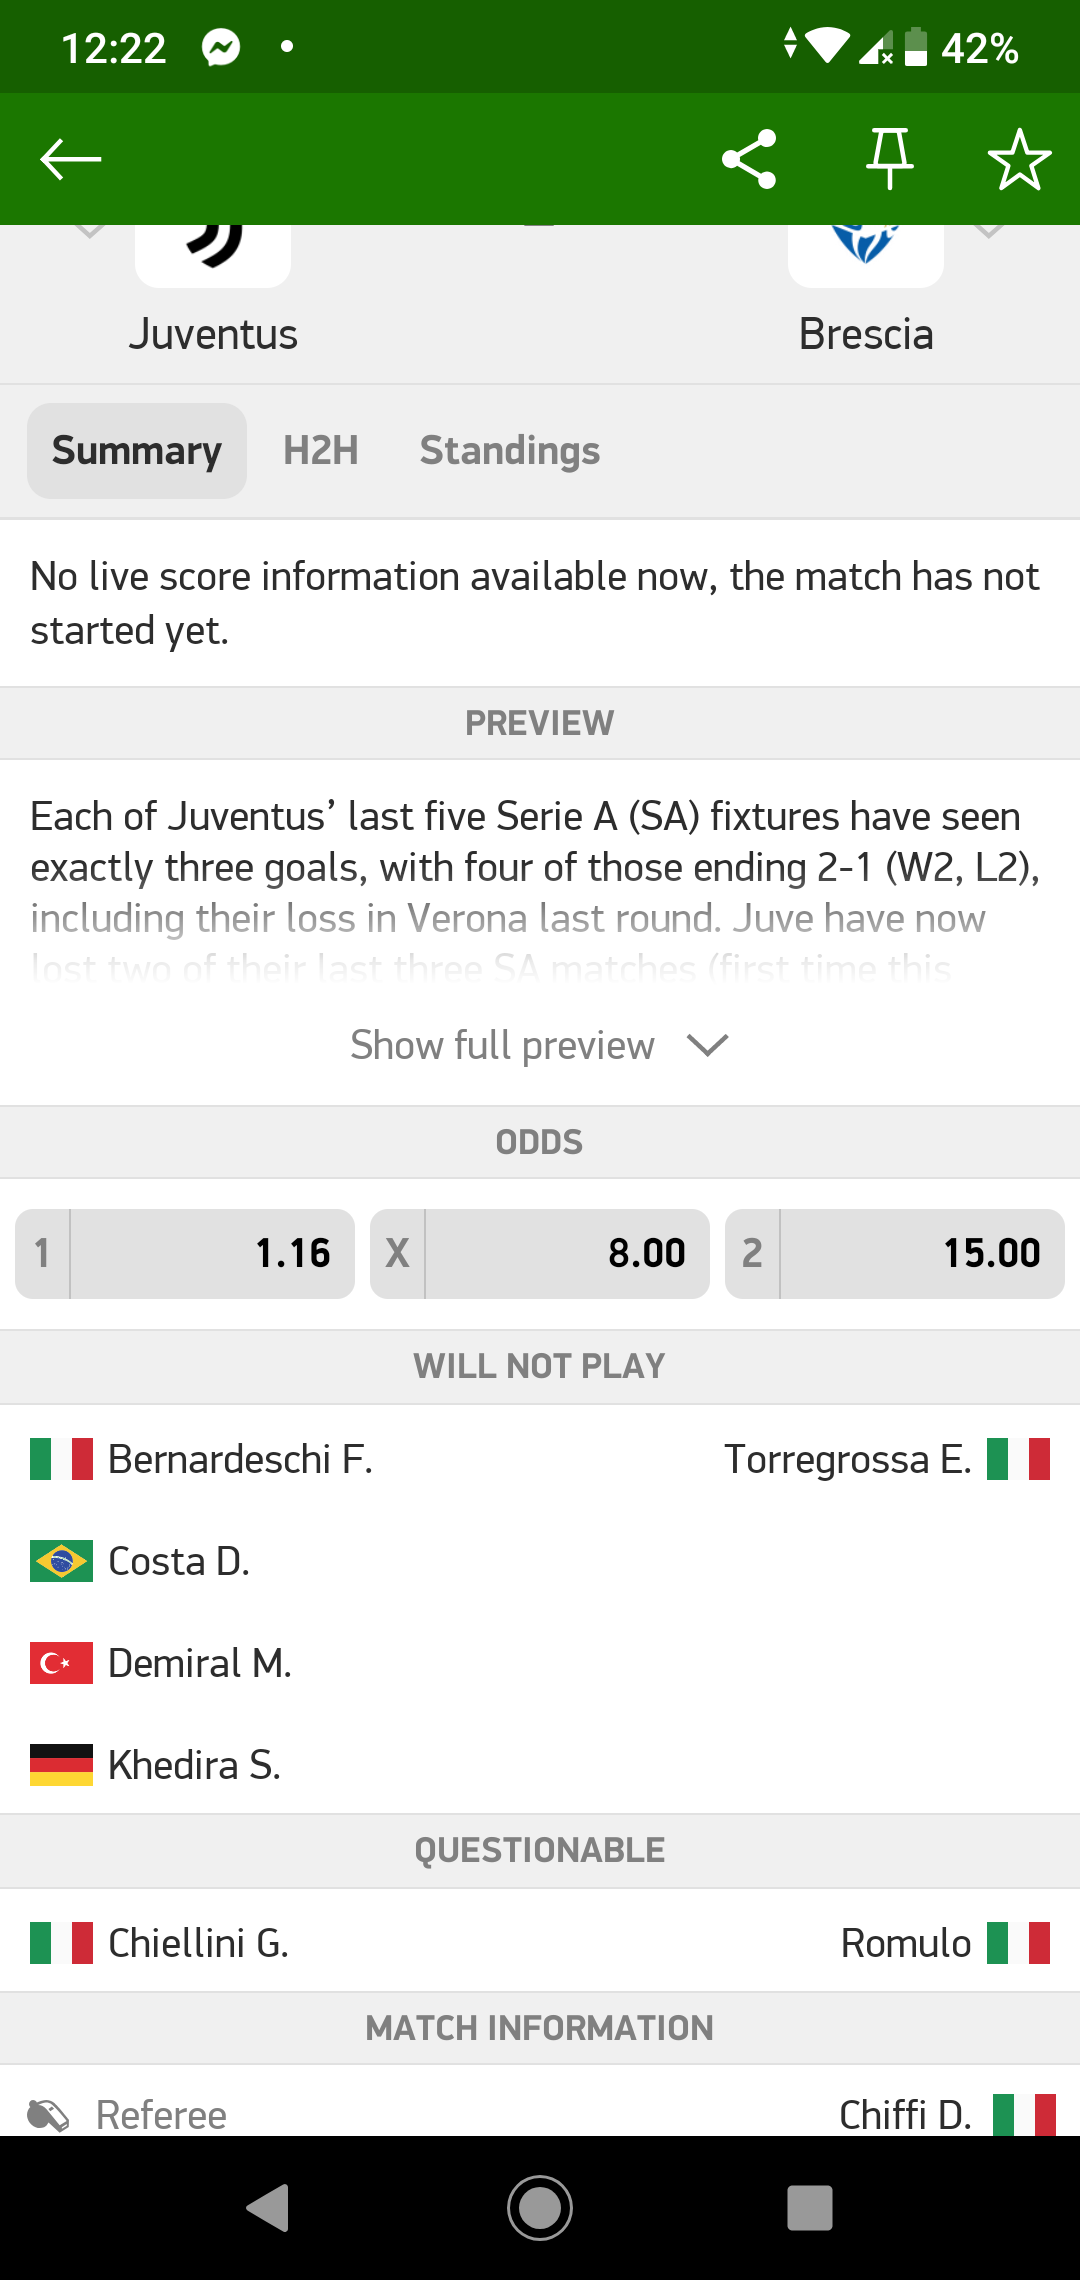Open player Torregrossa E.
This screenshot has height=2280, width=1080.
pos(848,1459)
